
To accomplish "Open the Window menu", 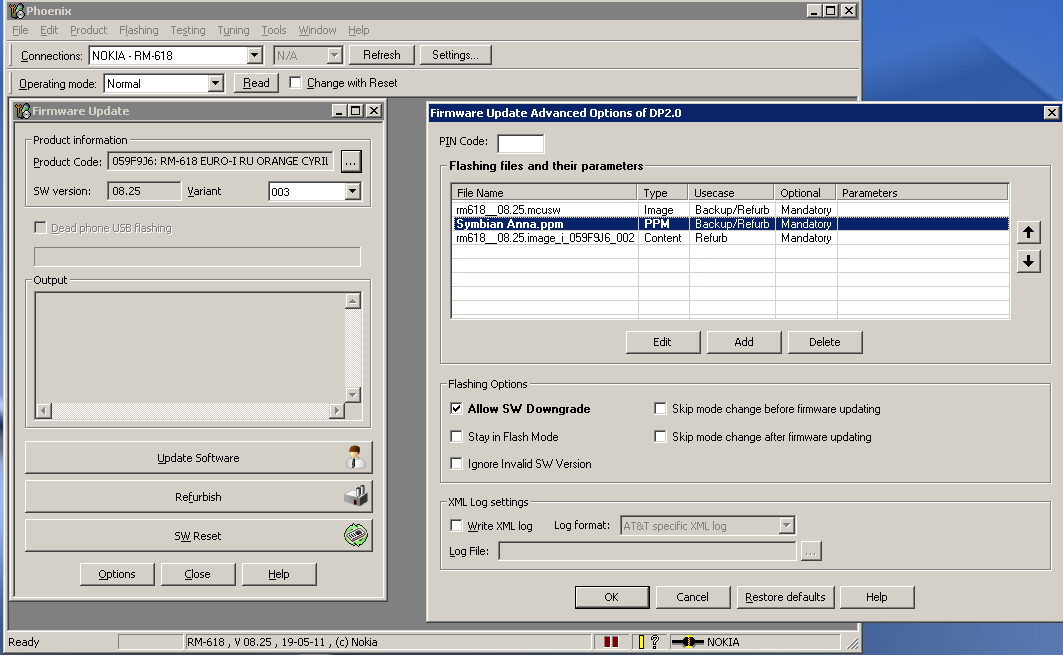I will [317, 30].
